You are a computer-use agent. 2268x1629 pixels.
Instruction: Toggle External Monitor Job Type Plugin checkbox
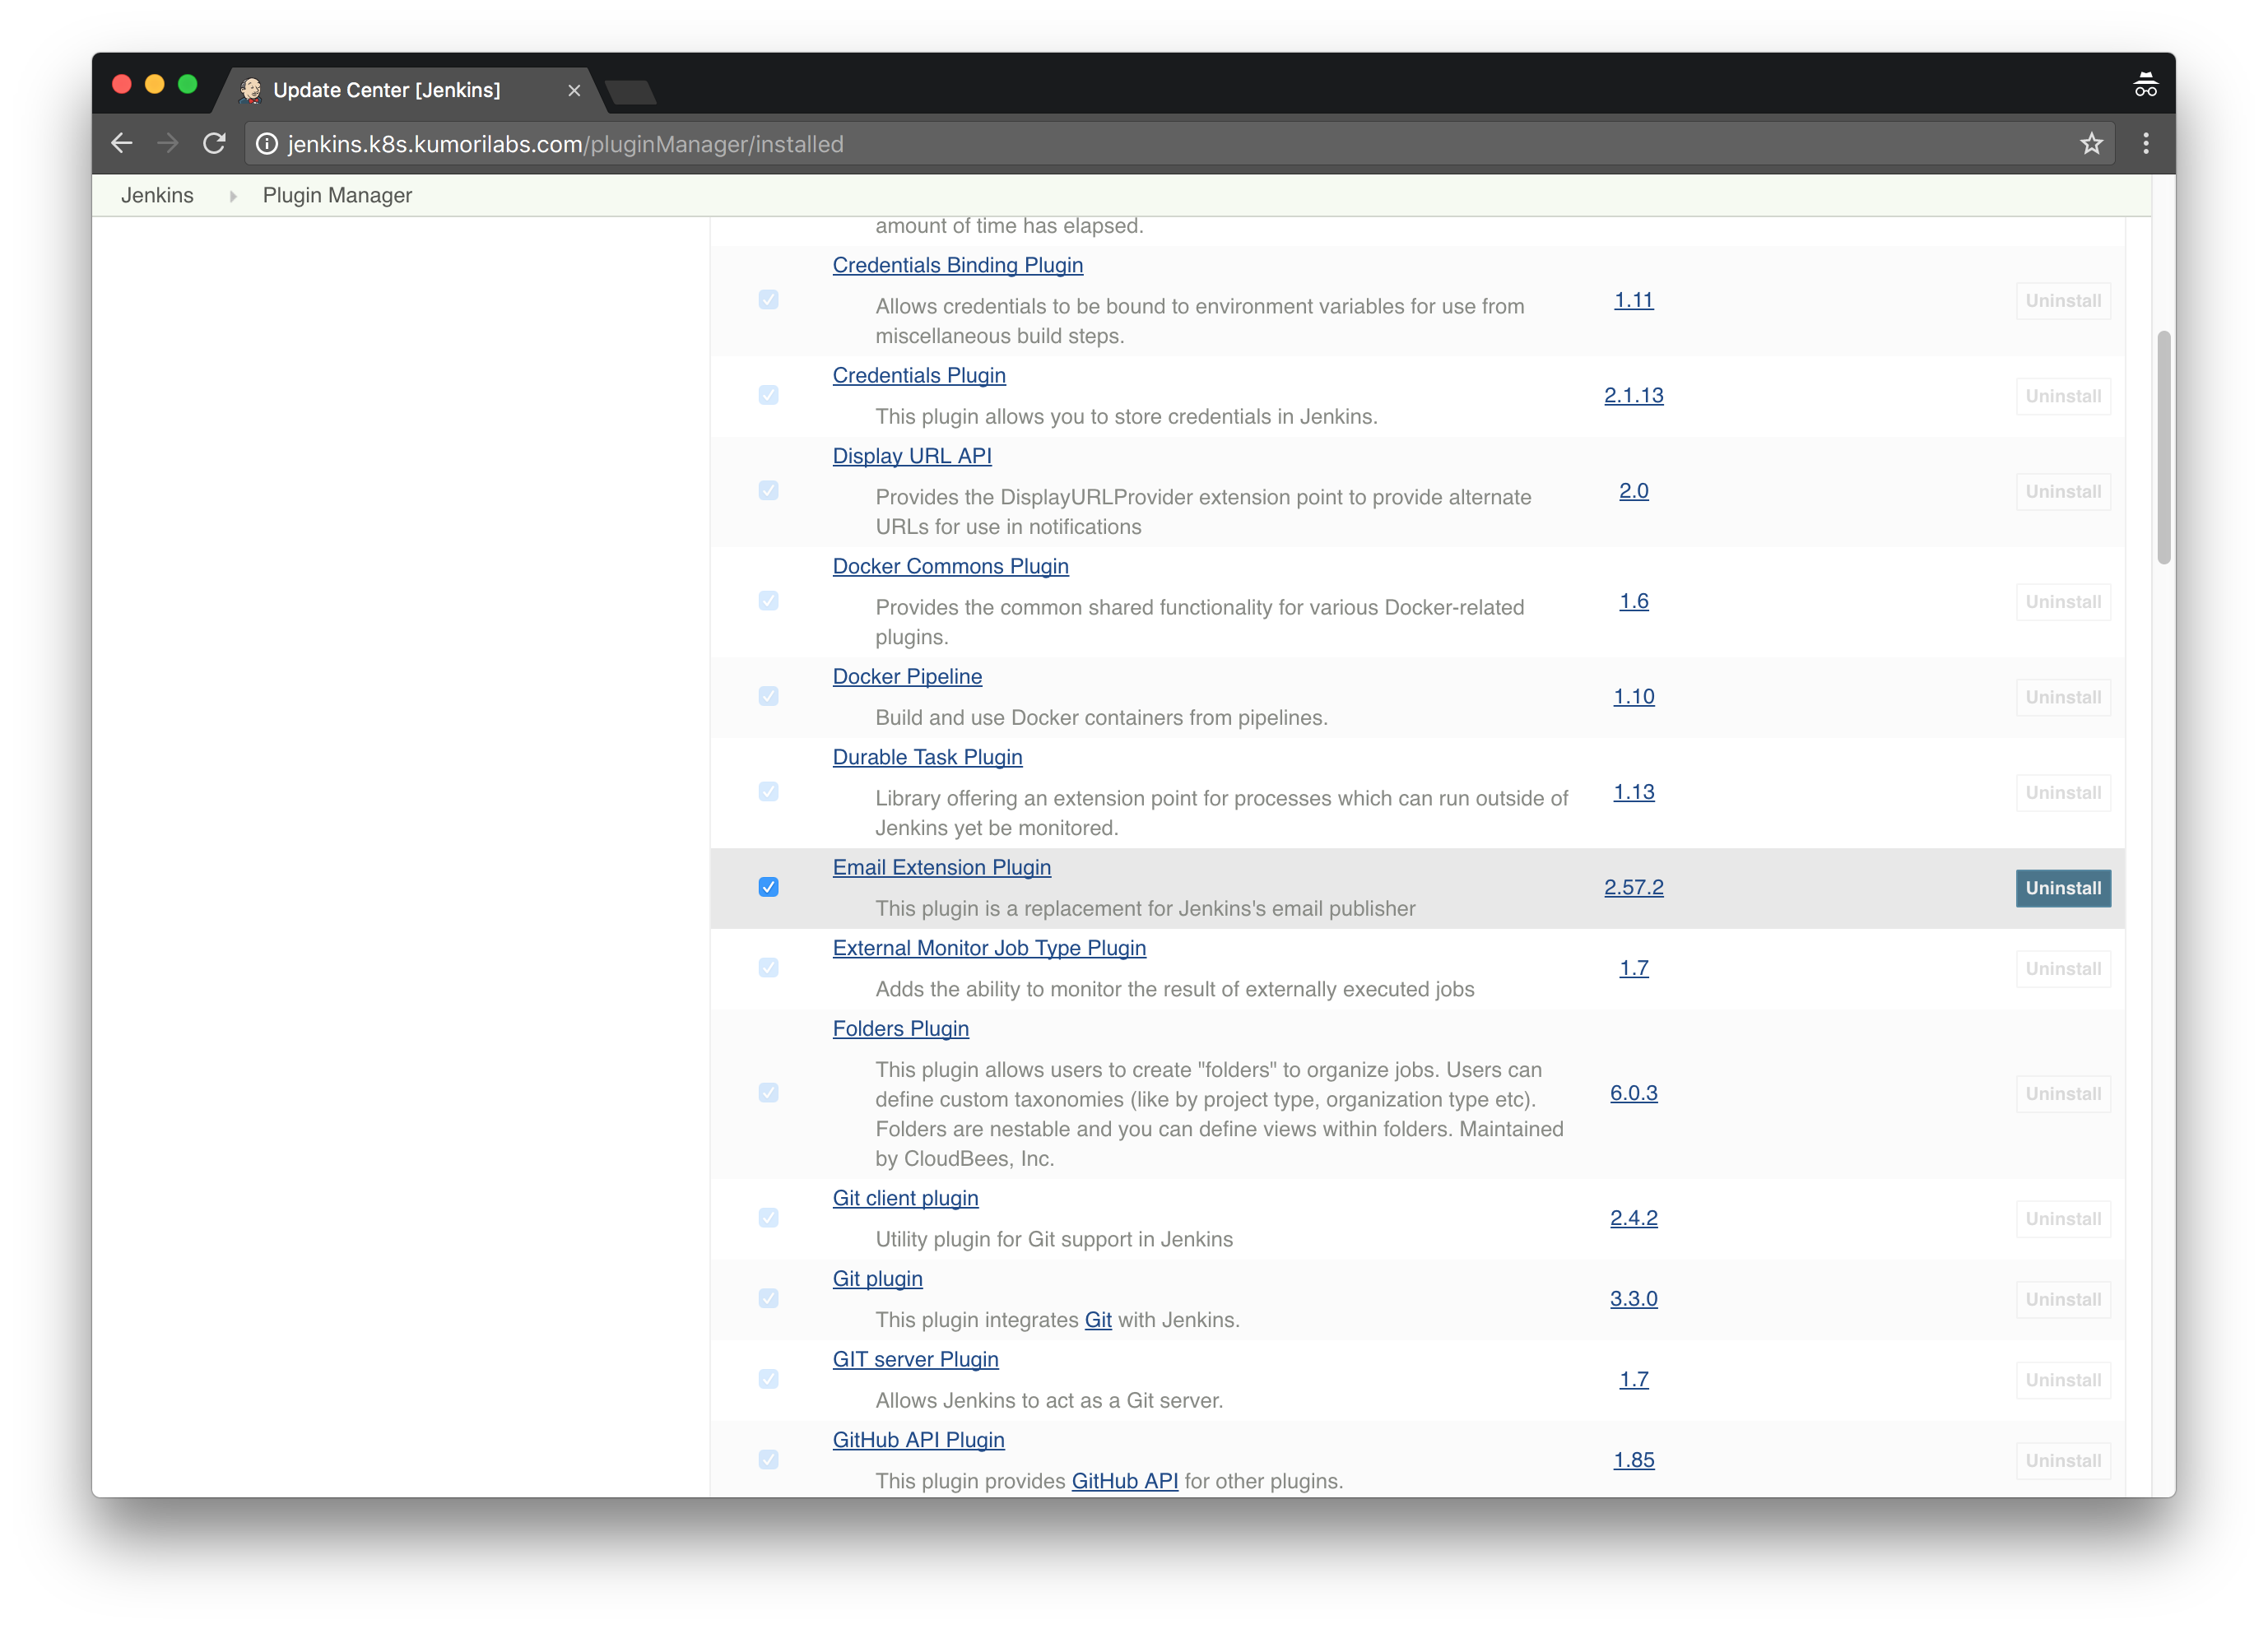point(768,967)
